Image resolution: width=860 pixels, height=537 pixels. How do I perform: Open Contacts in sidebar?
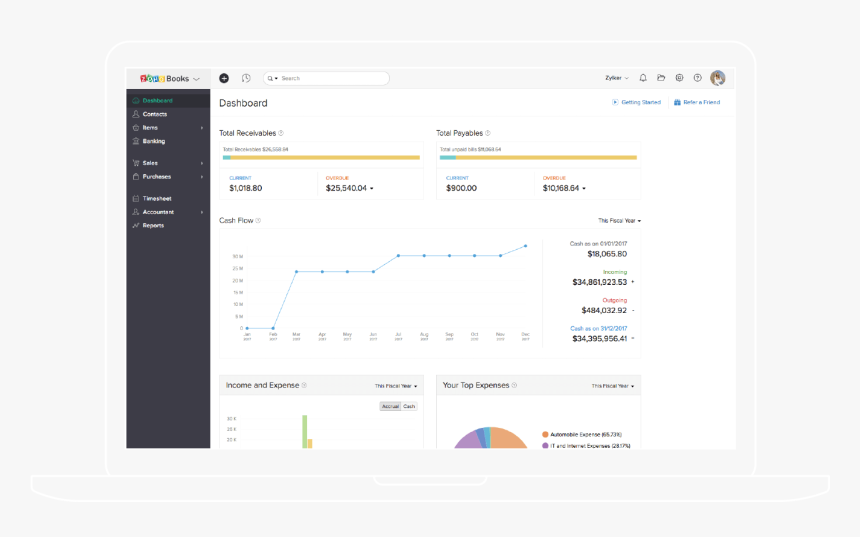click(x=168, y=114)
